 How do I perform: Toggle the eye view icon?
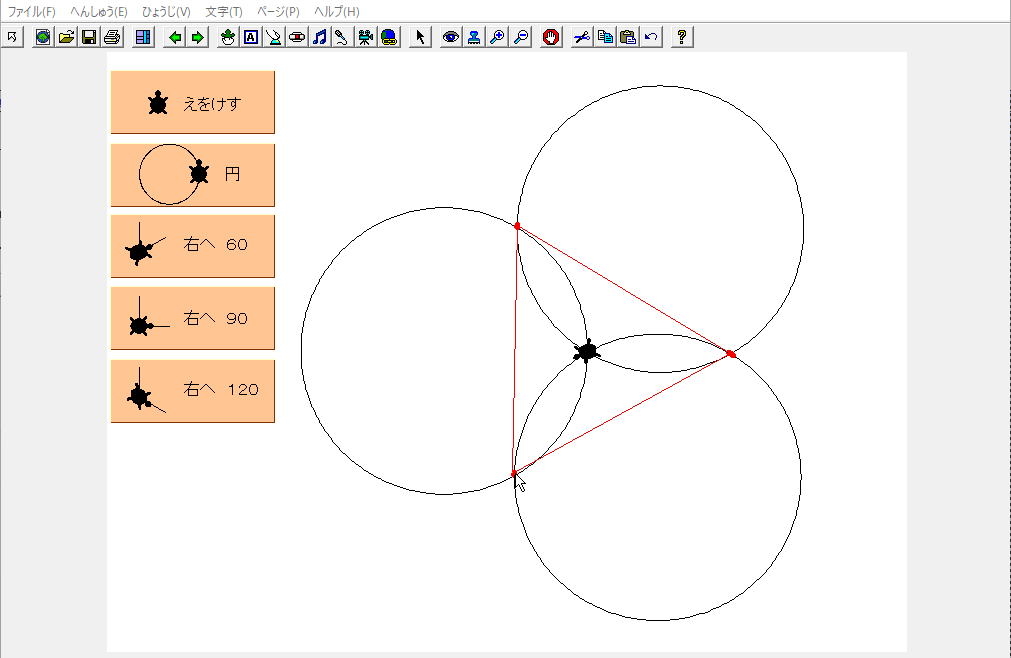(451, 37)
